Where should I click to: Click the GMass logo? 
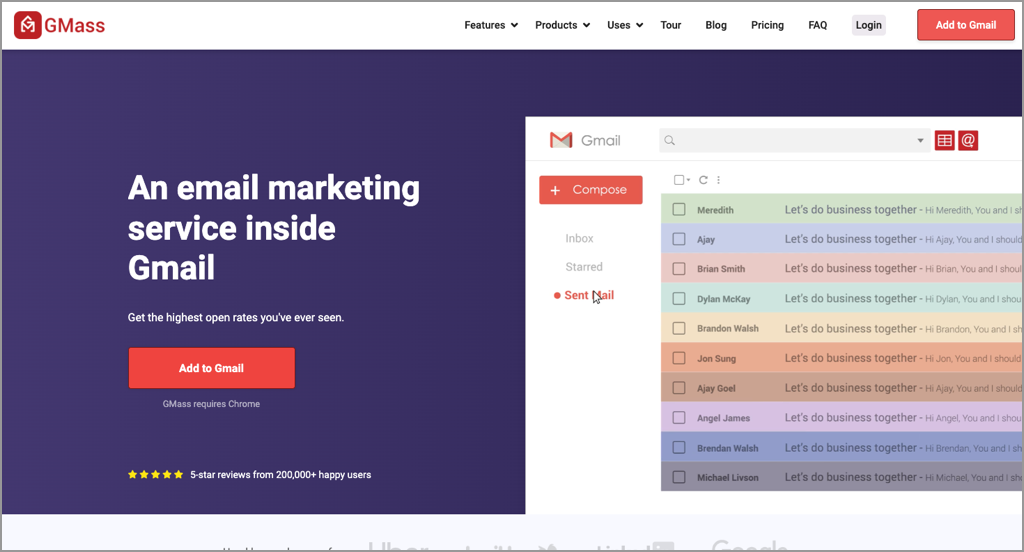(x=59, y=25)
